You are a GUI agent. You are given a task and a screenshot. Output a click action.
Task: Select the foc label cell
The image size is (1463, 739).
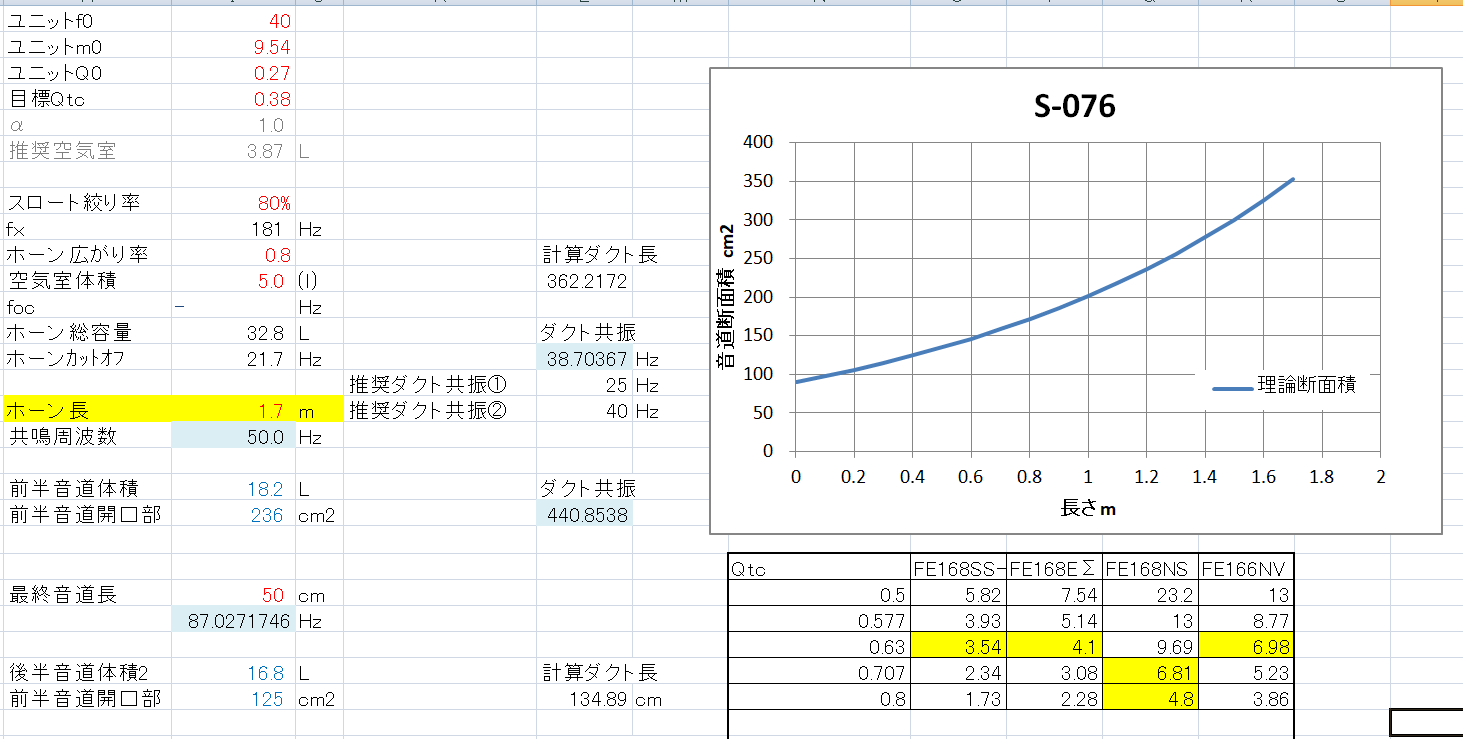tap(86, 307)
